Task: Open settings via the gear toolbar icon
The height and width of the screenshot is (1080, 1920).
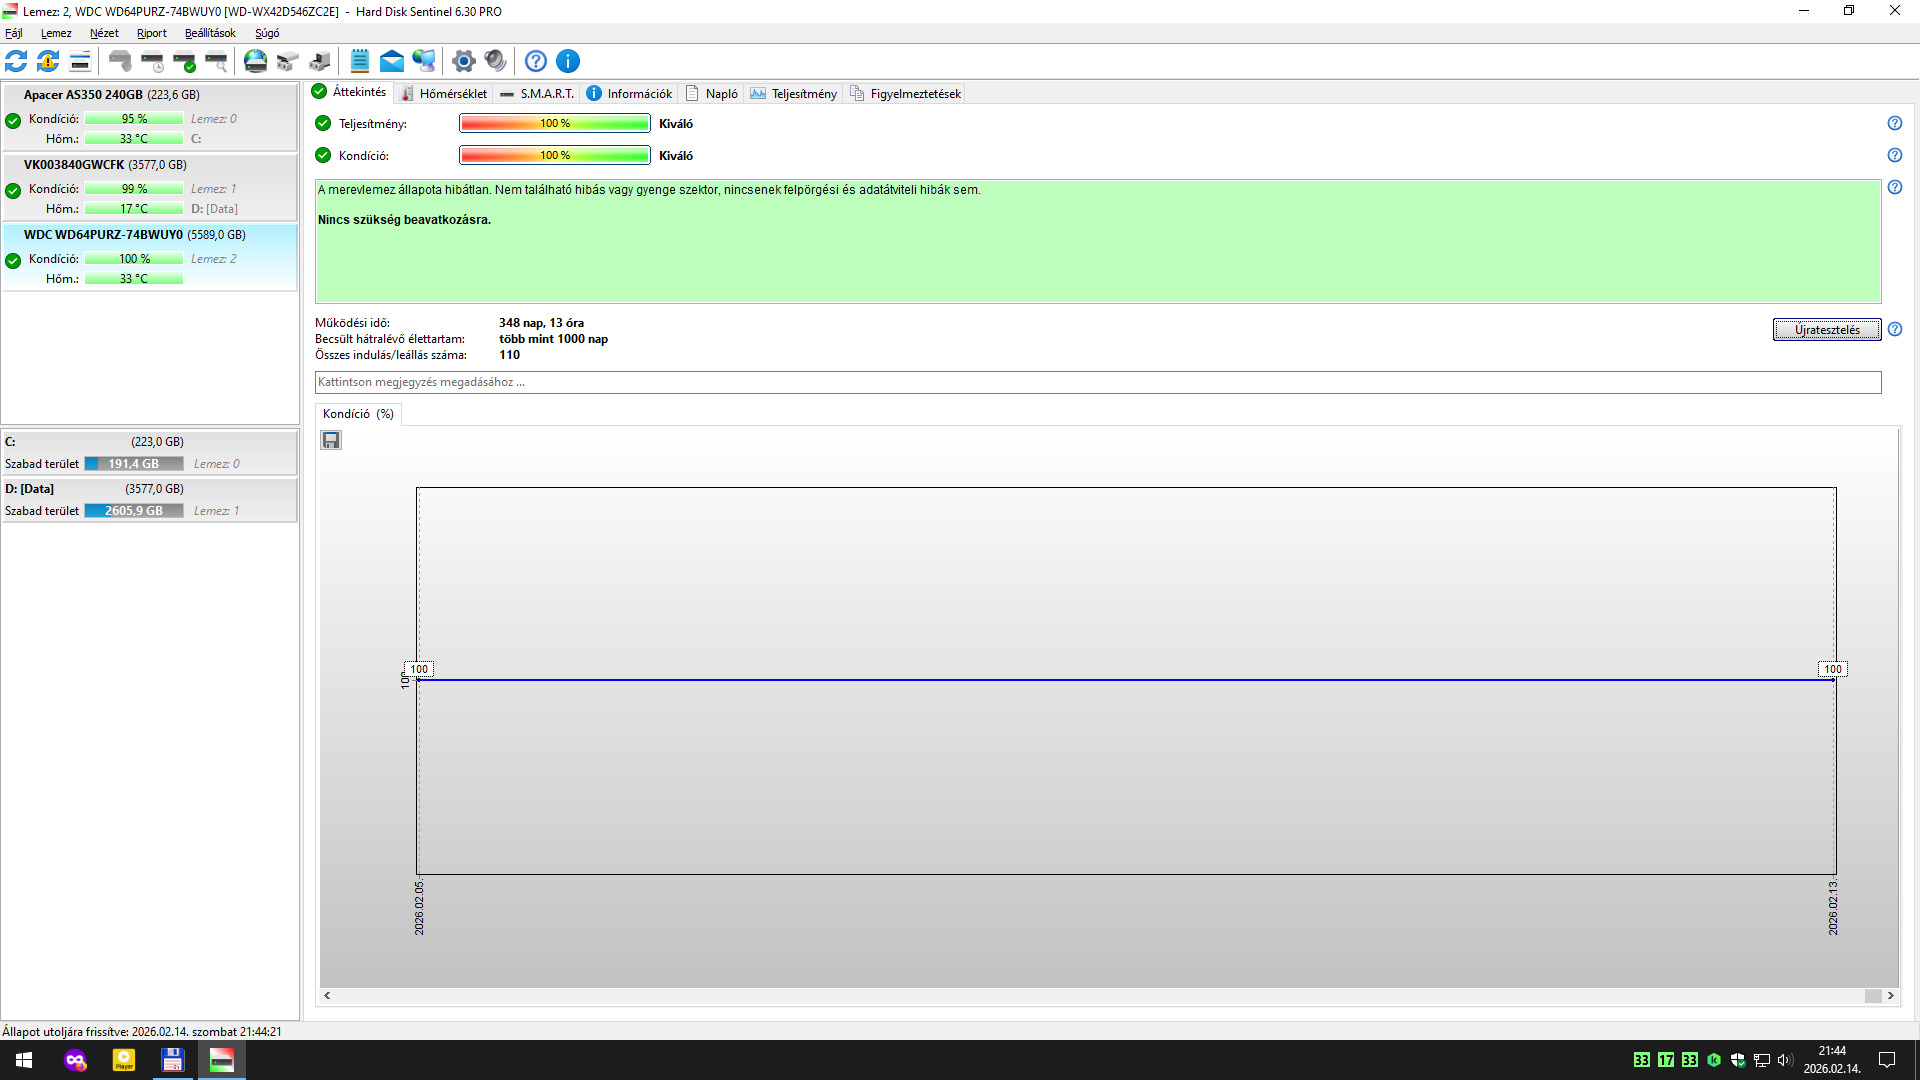Action: 463,61
